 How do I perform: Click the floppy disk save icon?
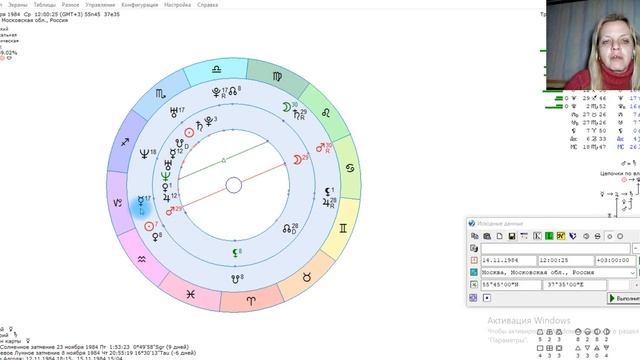tap(512, 236)
